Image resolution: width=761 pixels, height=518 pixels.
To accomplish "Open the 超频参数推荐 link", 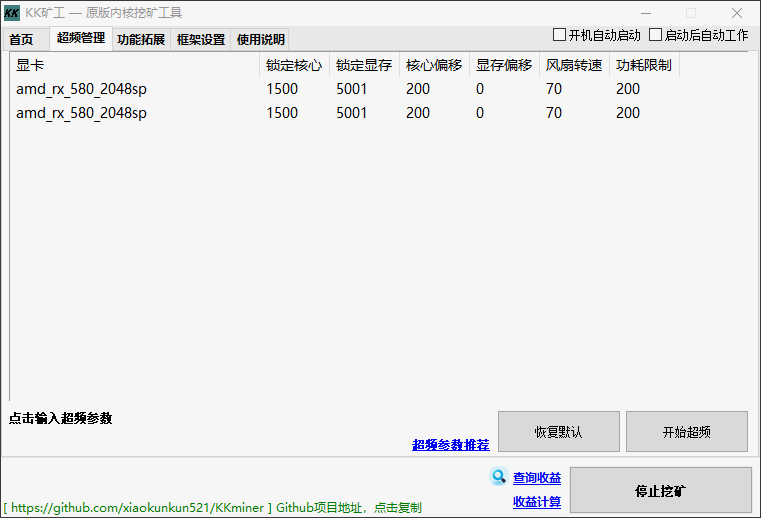I will pyautogui.click(x=450, y=445).
